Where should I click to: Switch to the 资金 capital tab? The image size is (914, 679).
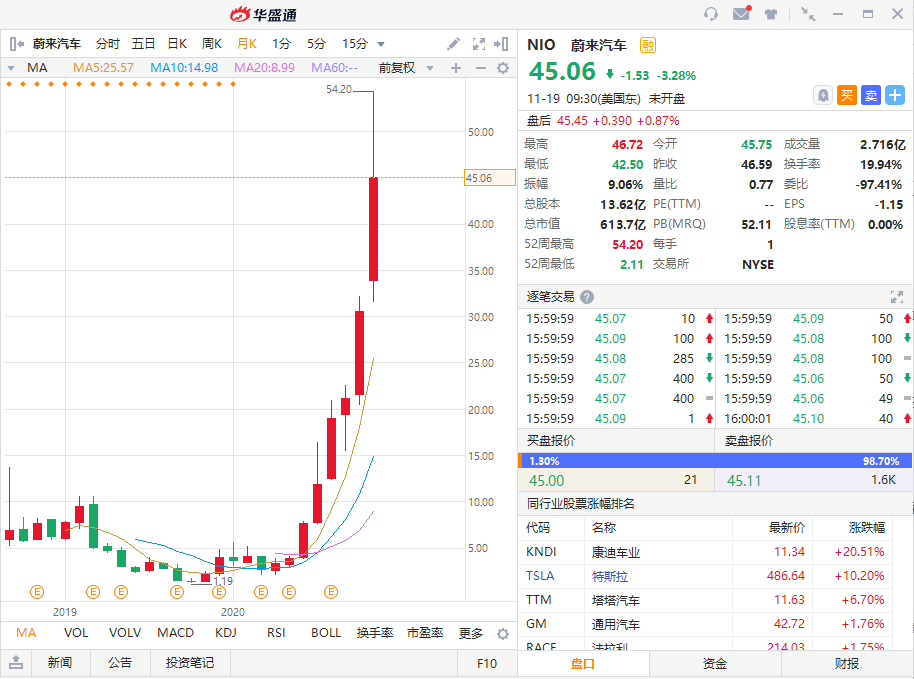tap(715, 663)
